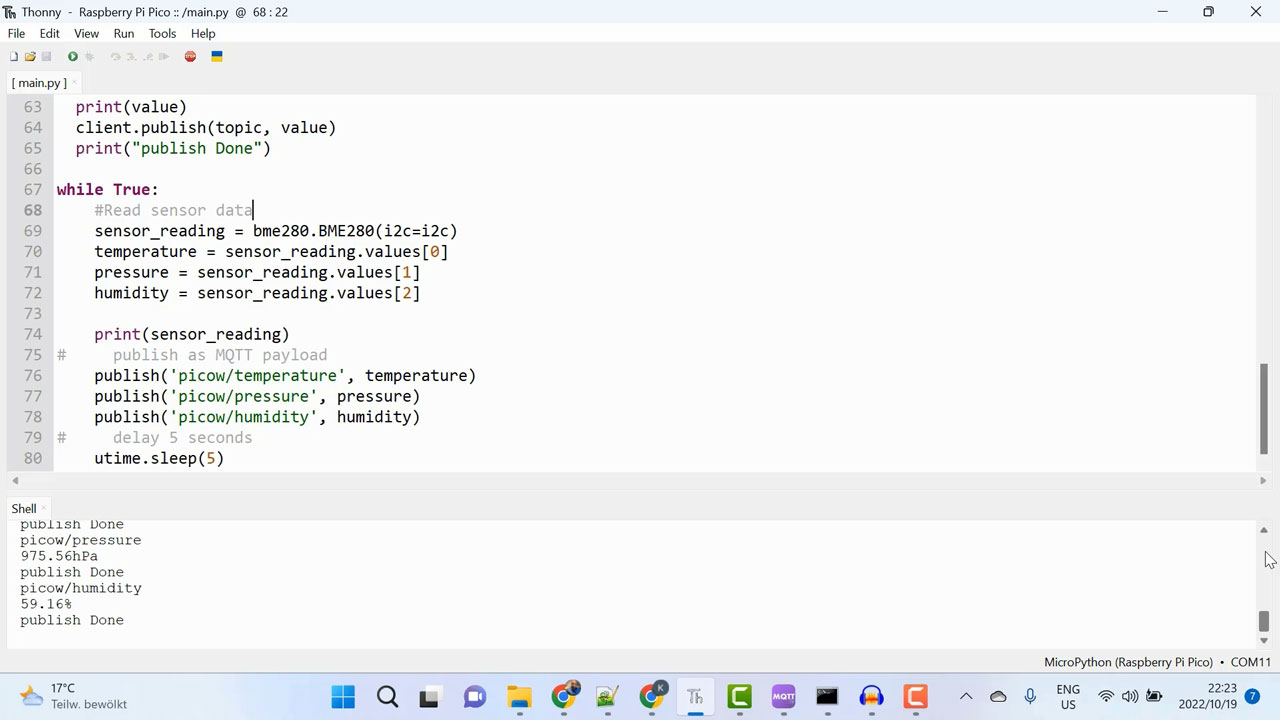Click the 'utime.sleep(5)' code line
The image size is (1280, 720).
click(x=159, y=458)
